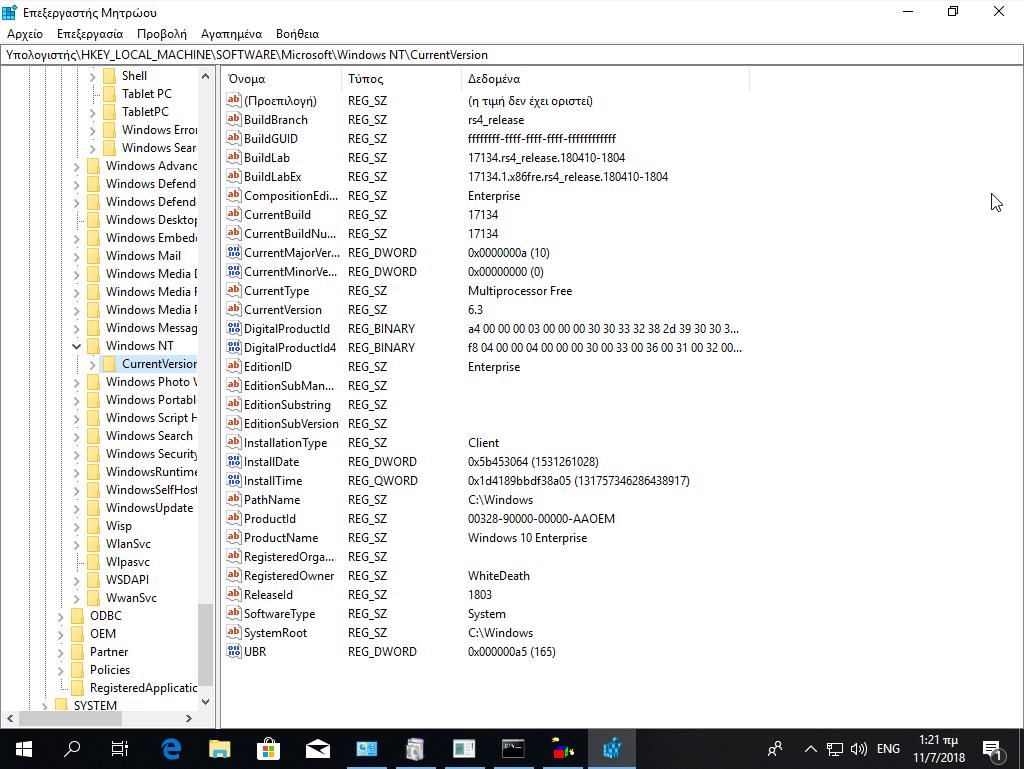1024x769 pixels.
Task: Click the tree scroll down arrow
Action: (206, 702)
